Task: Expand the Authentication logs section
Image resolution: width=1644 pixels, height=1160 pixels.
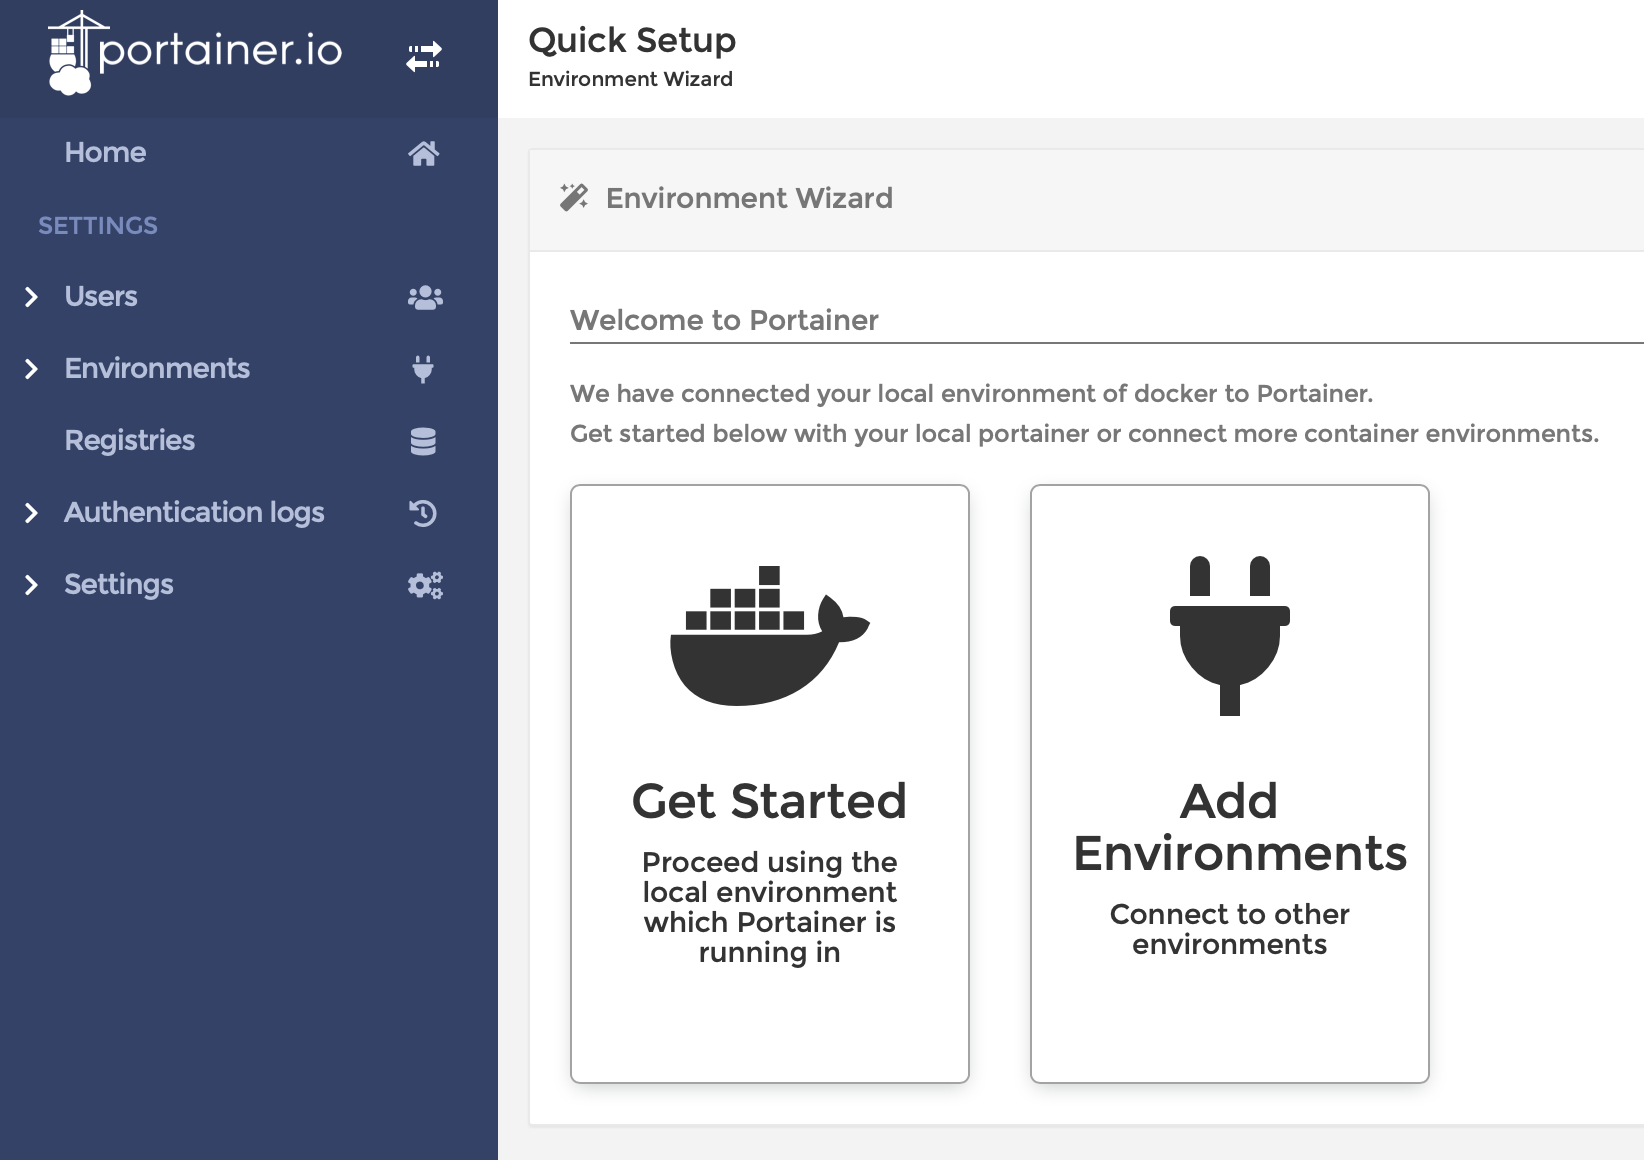Action: click(x=31, y=512)
